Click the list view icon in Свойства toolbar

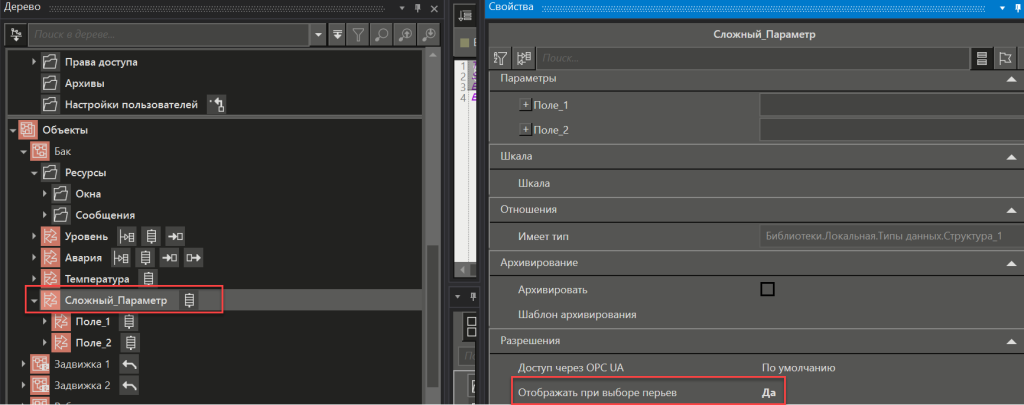(982, 58)
